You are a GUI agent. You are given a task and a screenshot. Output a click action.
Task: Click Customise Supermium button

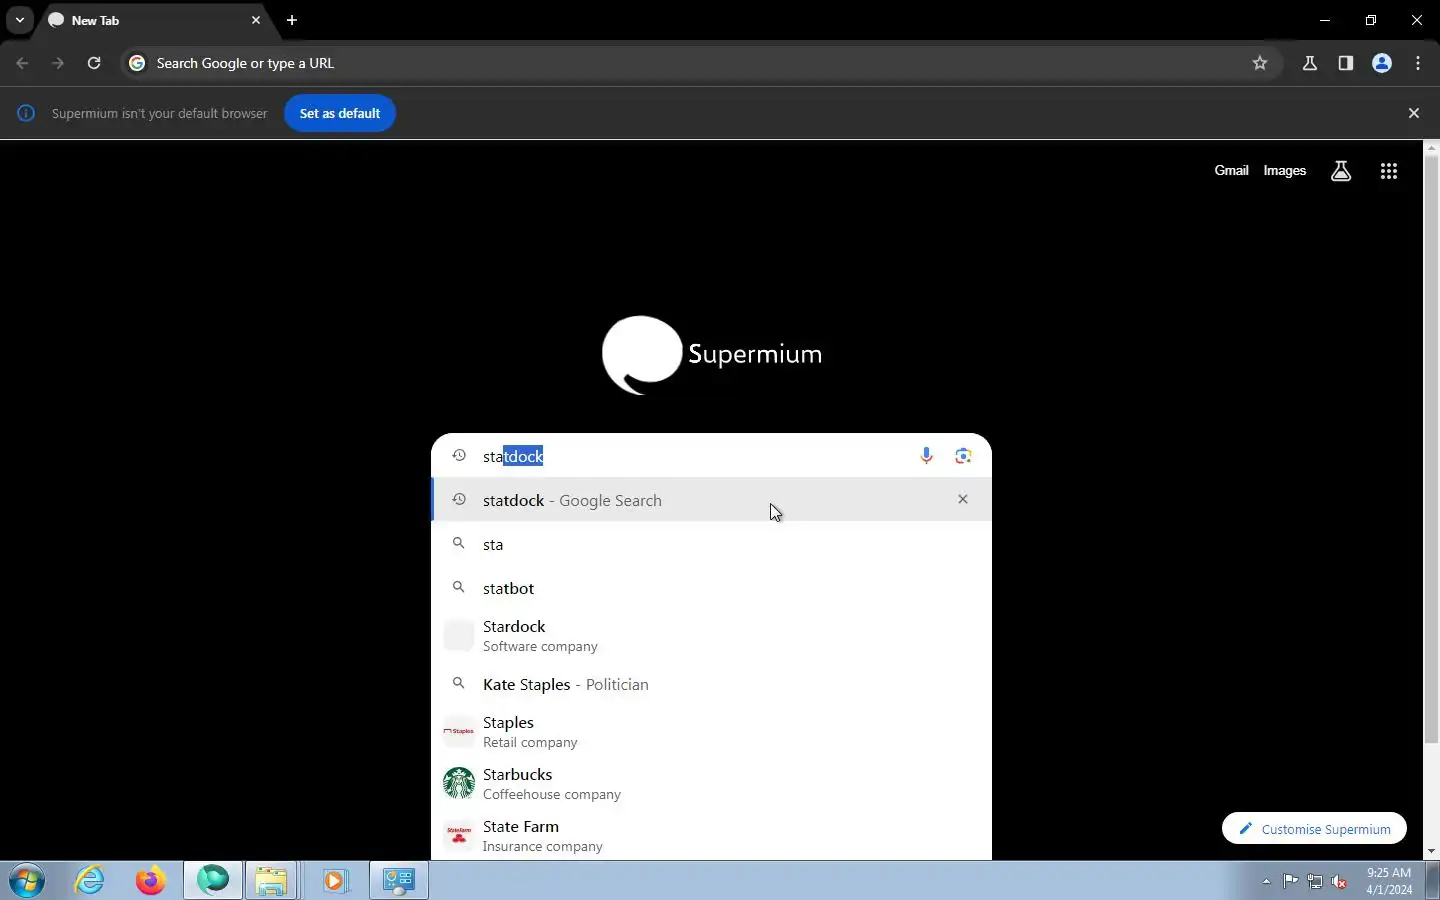pos(1314,829)
